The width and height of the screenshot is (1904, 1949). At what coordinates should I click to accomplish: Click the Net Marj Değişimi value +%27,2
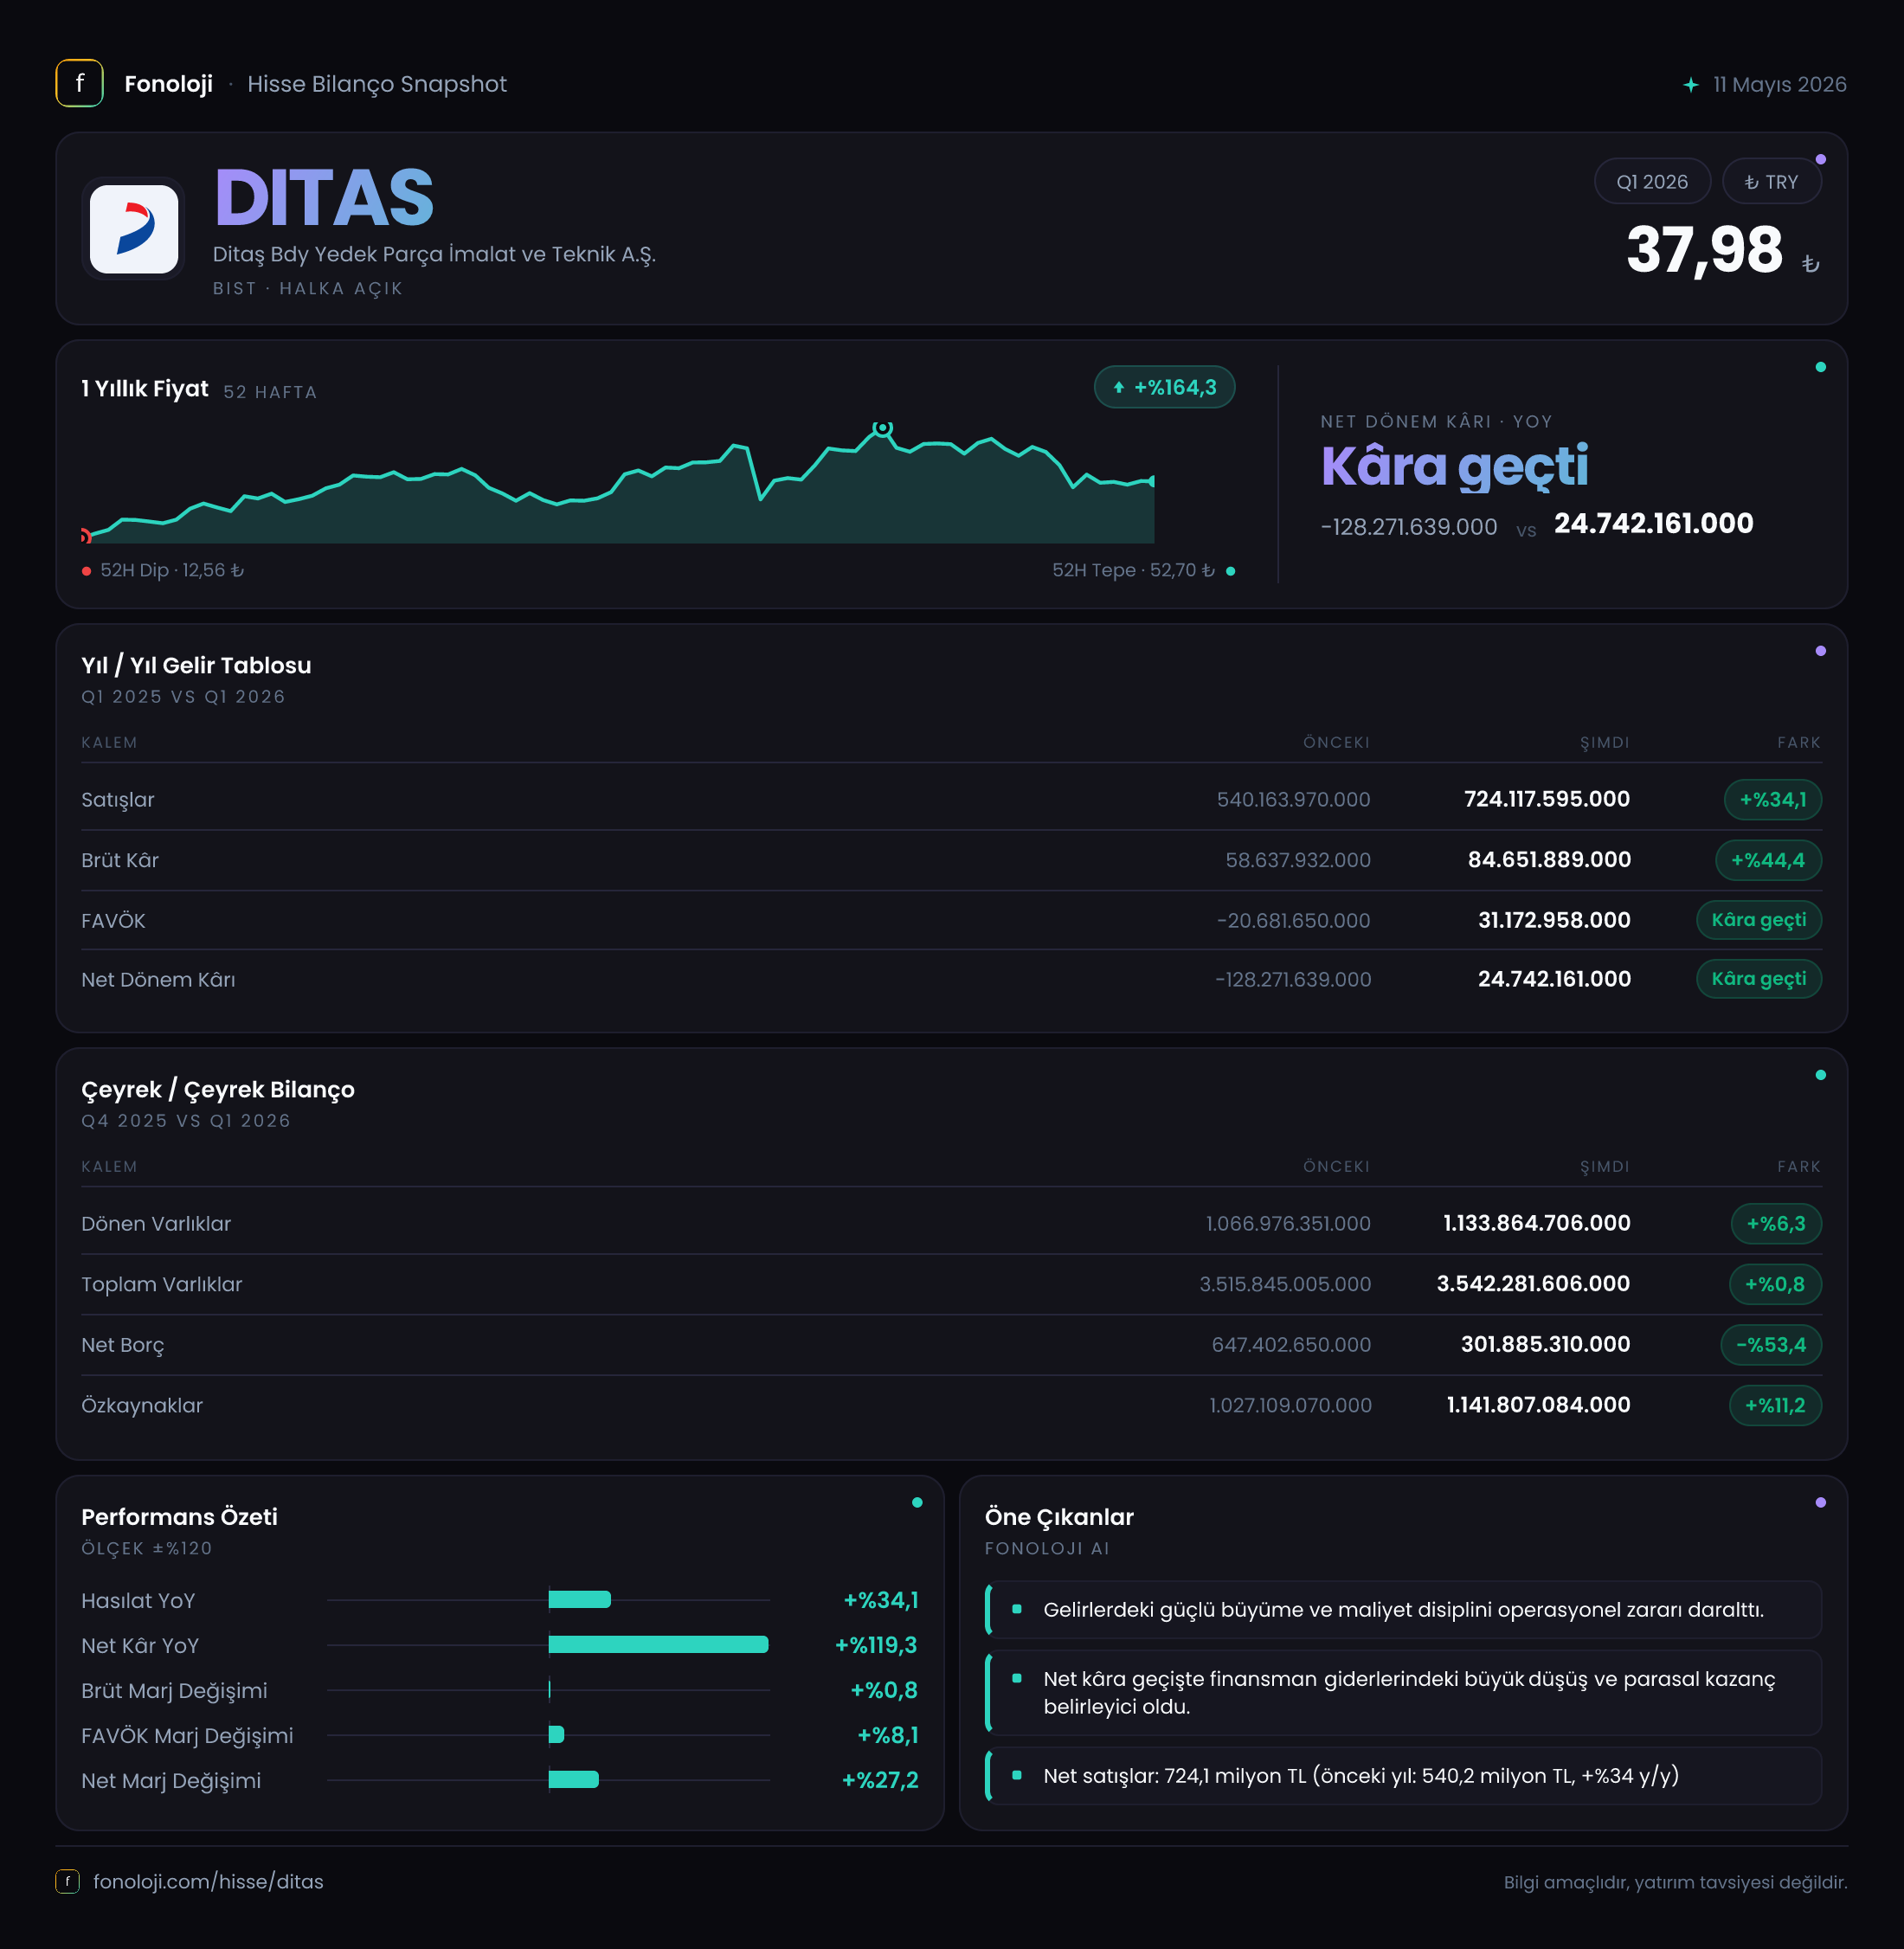(880, 1780)
